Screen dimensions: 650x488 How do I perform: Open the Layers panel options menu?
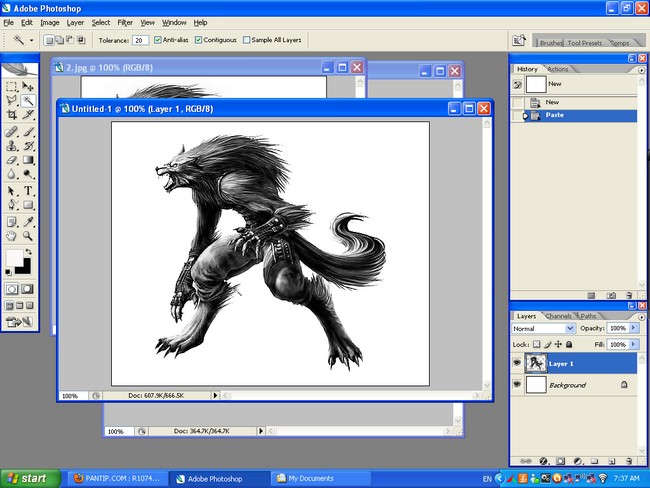(642, 317)
